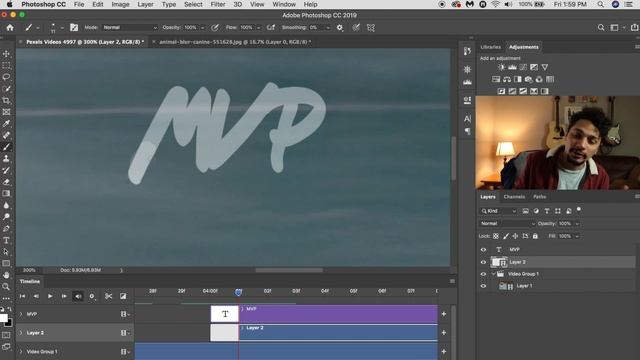This screenshot has height=360, width=640.
Task: Open macOS Spotlight search
Action: click(x=600, y=4)
